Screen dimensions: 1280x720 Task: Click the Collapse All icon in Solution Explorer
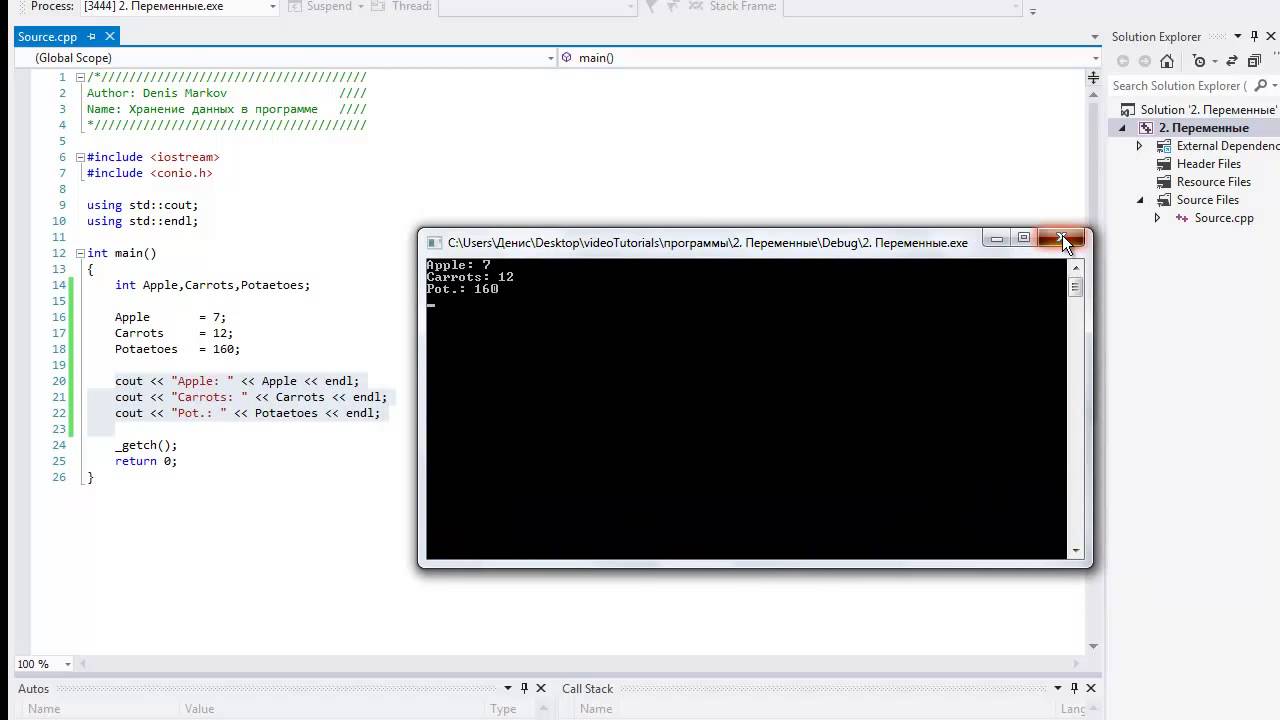[1254, 61]
